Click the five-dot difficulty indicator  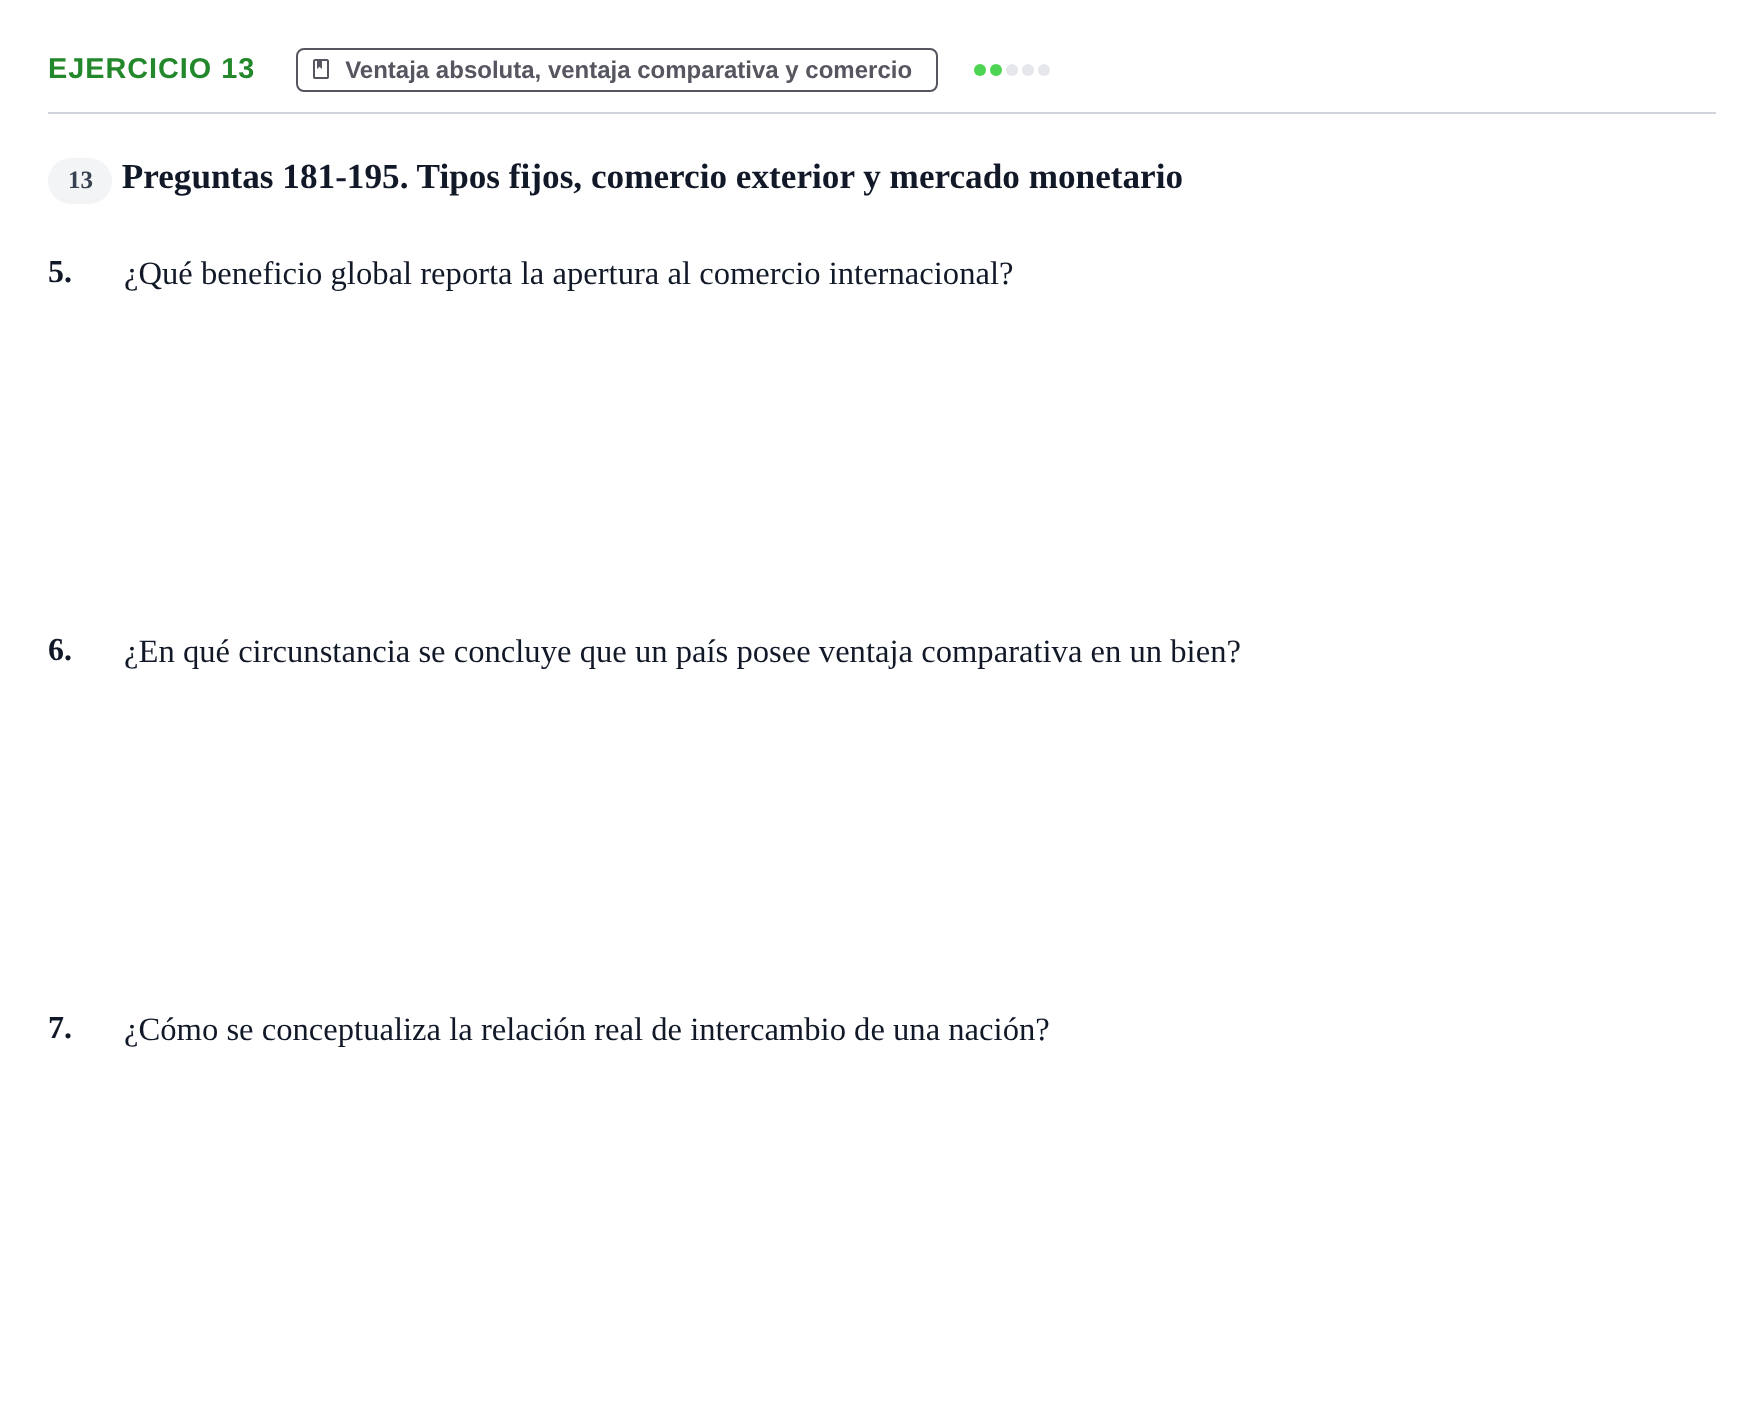point(1012,70)
